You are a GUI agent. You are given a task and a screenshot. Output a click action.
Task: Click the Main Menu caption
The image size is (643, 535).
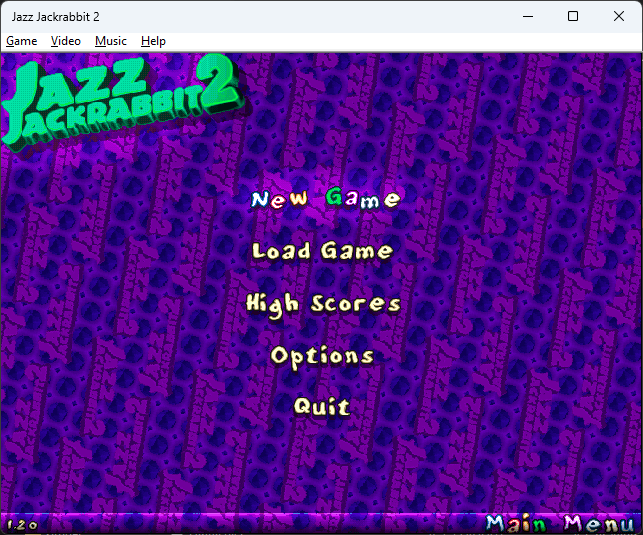click(x=560, y=524)
